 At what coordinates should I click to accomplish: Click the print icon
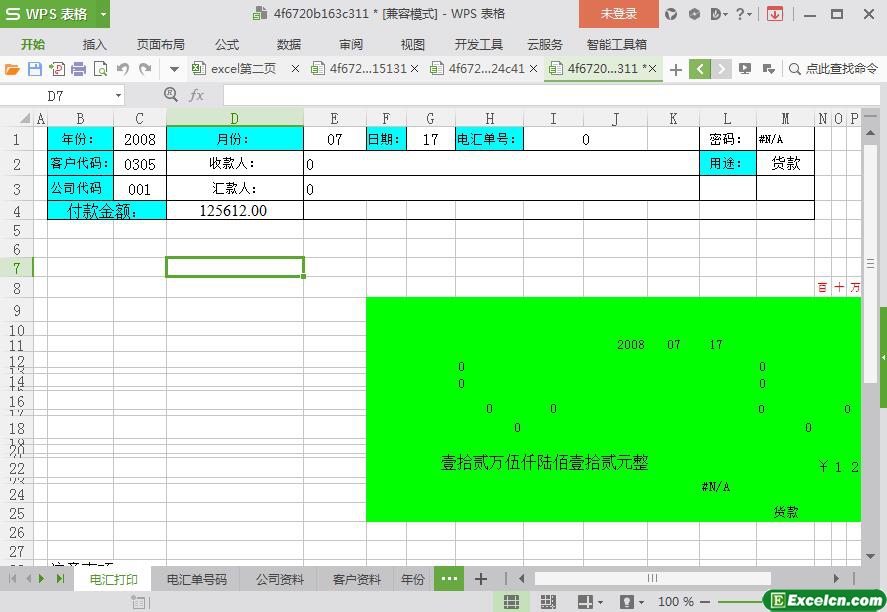[78, 69]
